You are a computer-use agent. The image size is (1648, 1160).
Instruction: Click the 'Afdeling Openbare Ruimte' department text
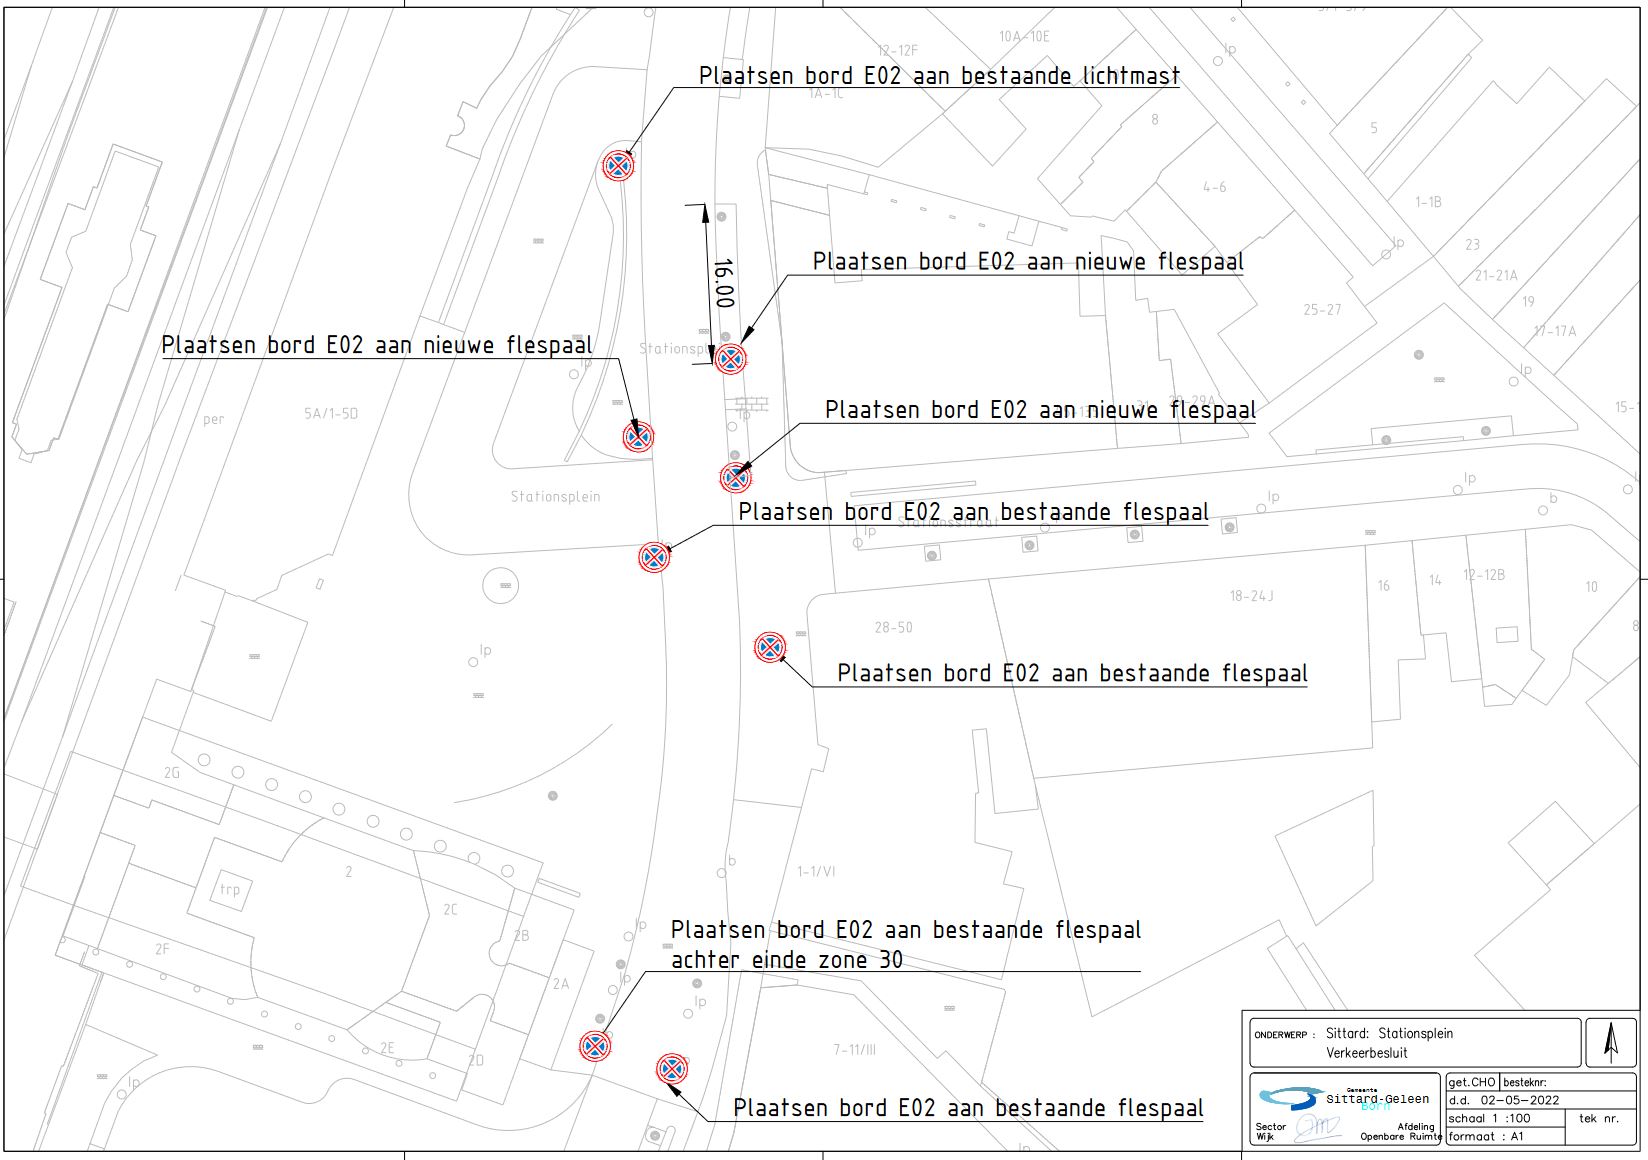(1400, 1131)
